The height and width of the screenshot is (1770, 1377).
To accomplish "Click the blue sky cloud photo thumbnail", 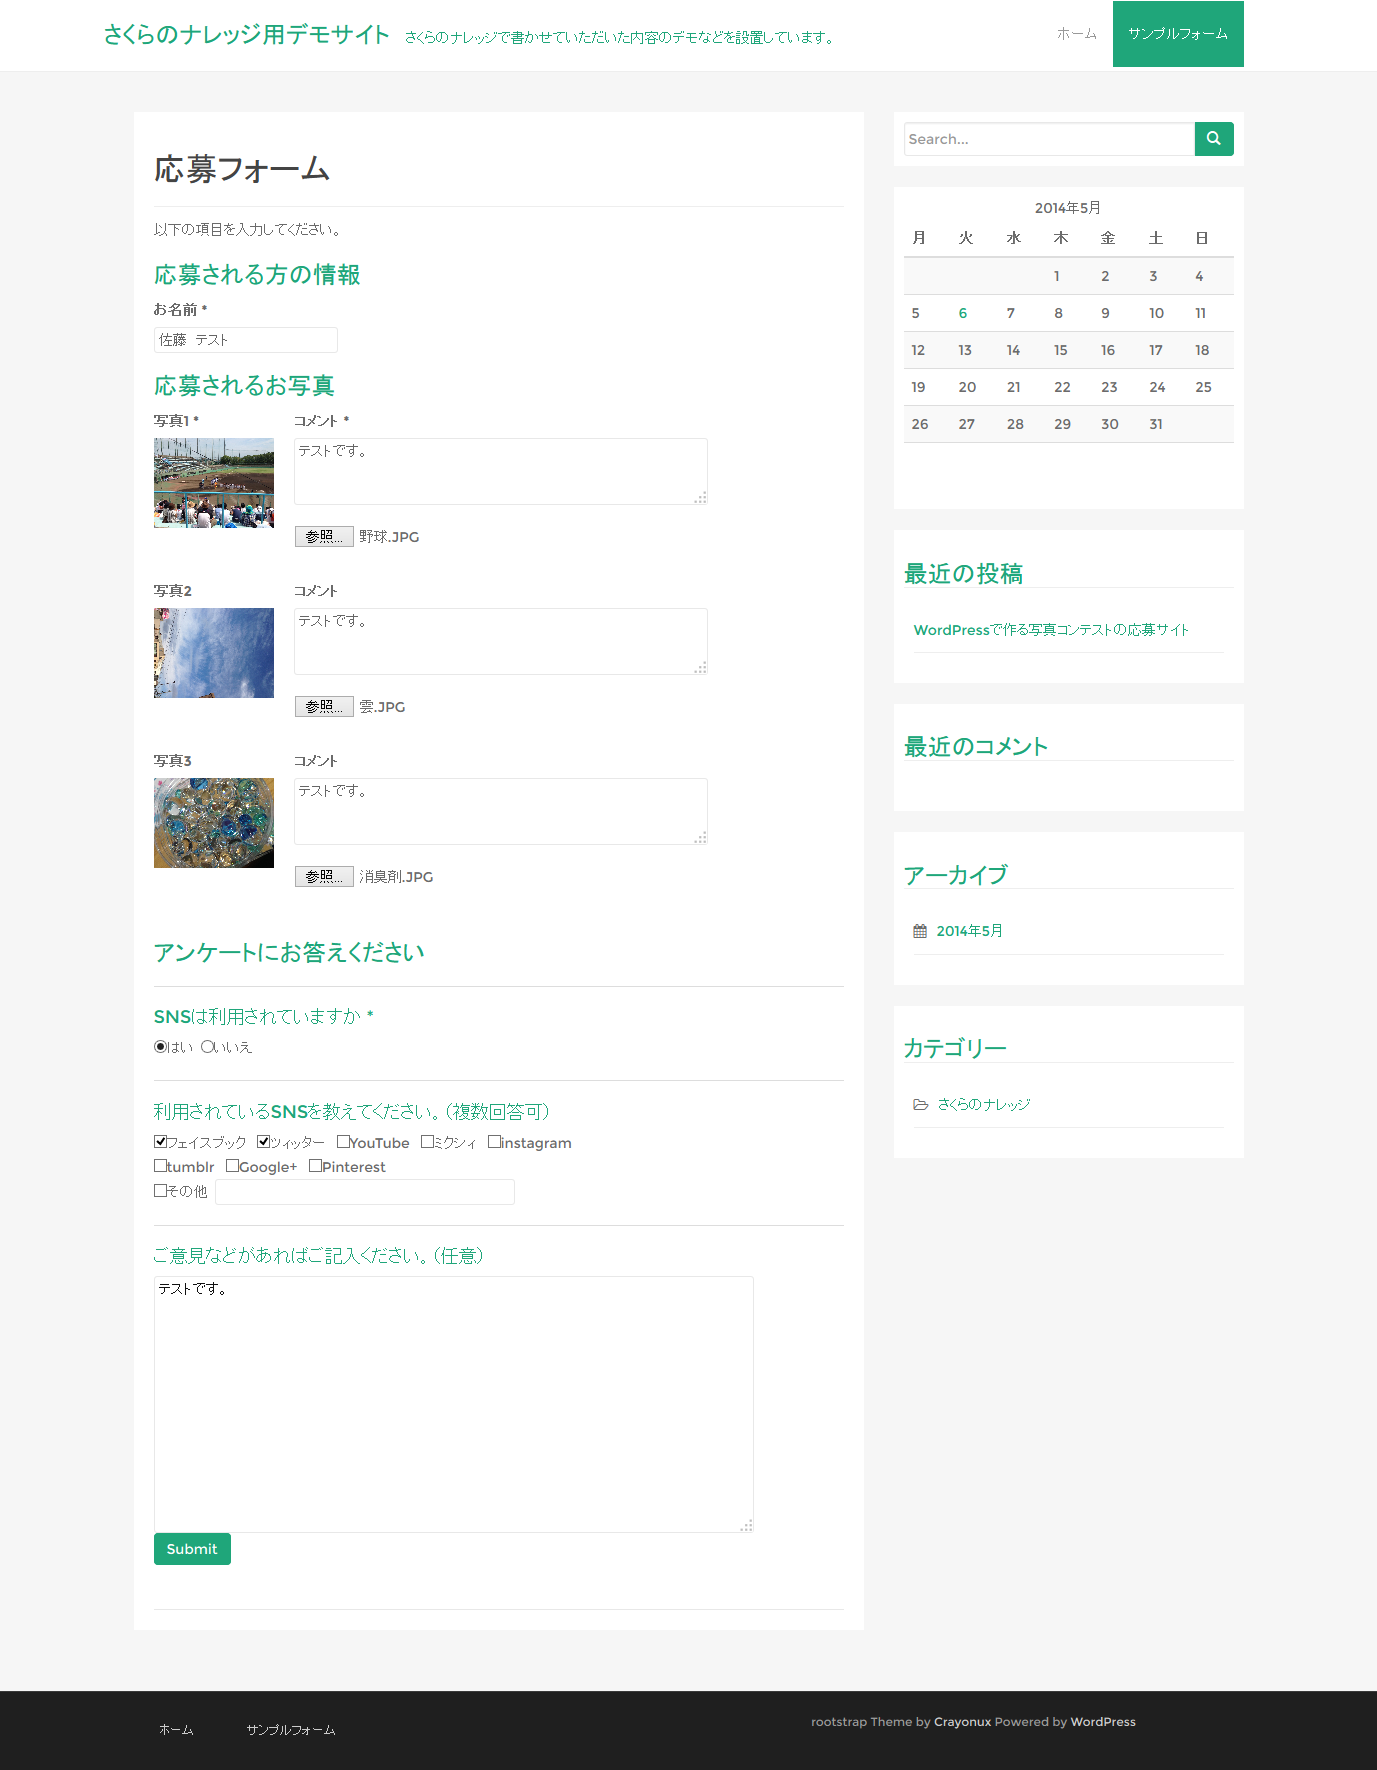I will 214,653.
